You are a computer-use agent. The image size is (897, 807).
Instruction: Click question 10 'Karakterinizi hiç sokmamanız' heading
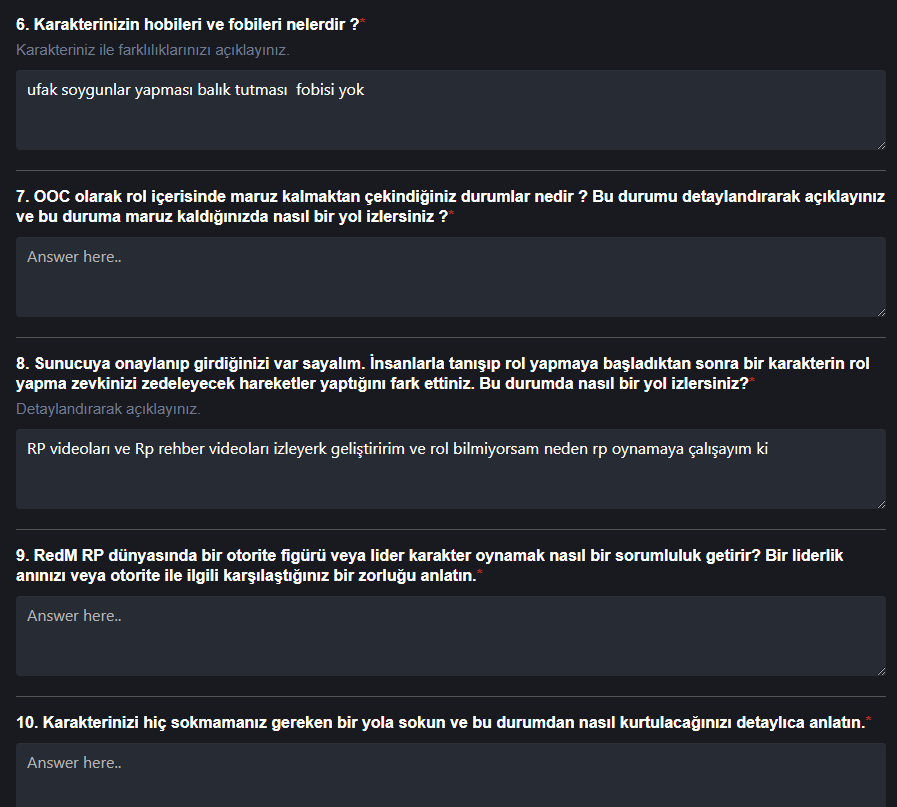pyautogui.click(x=440, y=722)
